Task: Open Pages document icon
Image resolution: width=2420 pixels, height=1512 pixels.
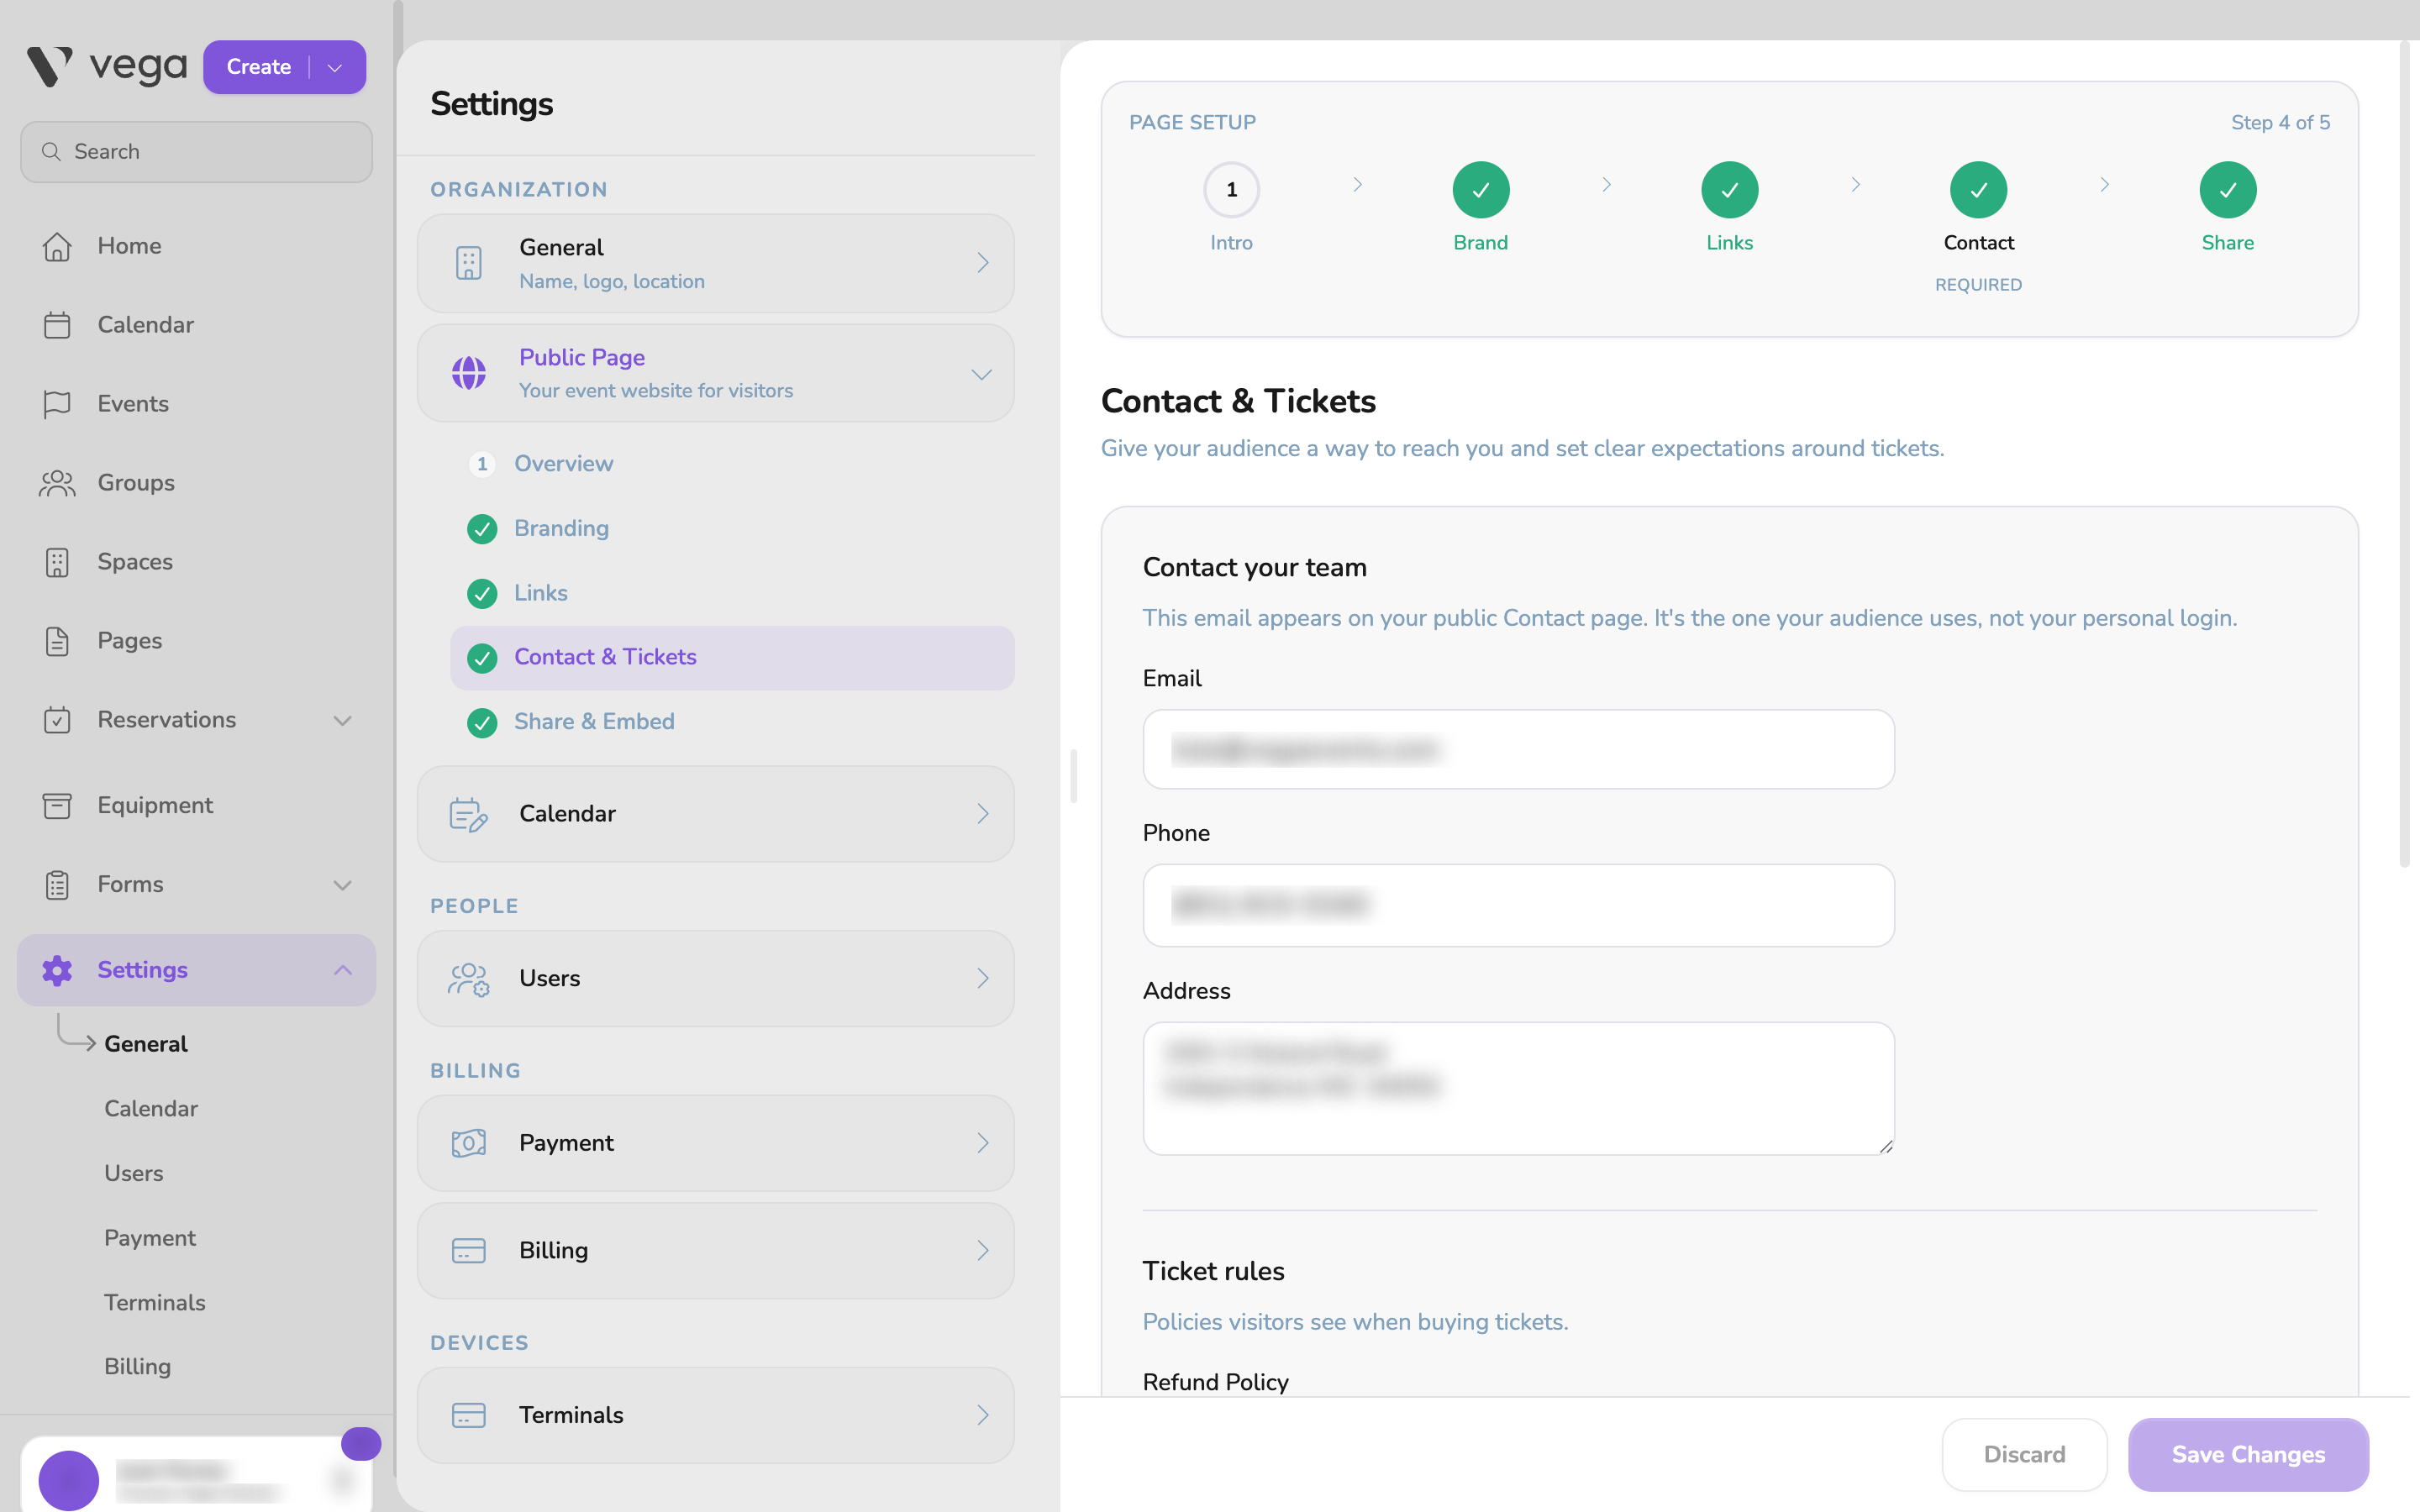Action: point(57,641)
